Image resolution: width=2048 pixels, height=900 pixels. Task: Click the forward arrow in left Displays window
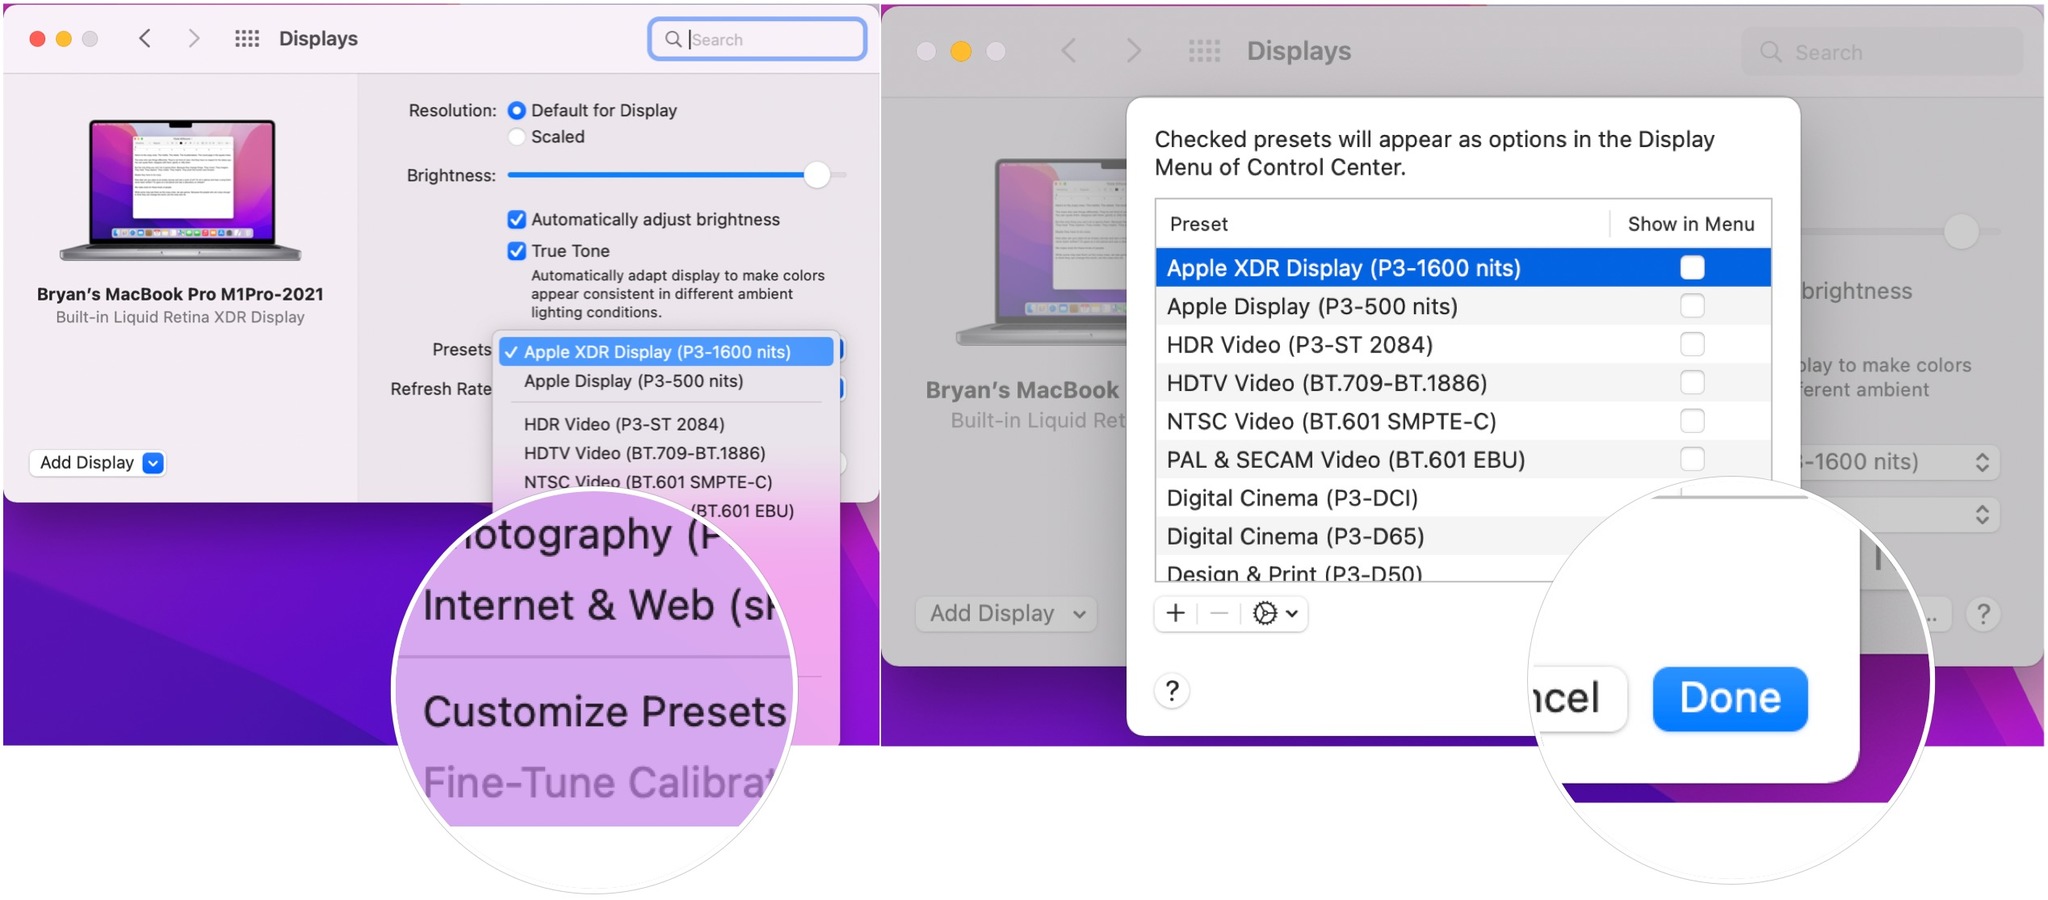[x=194, y=39]
